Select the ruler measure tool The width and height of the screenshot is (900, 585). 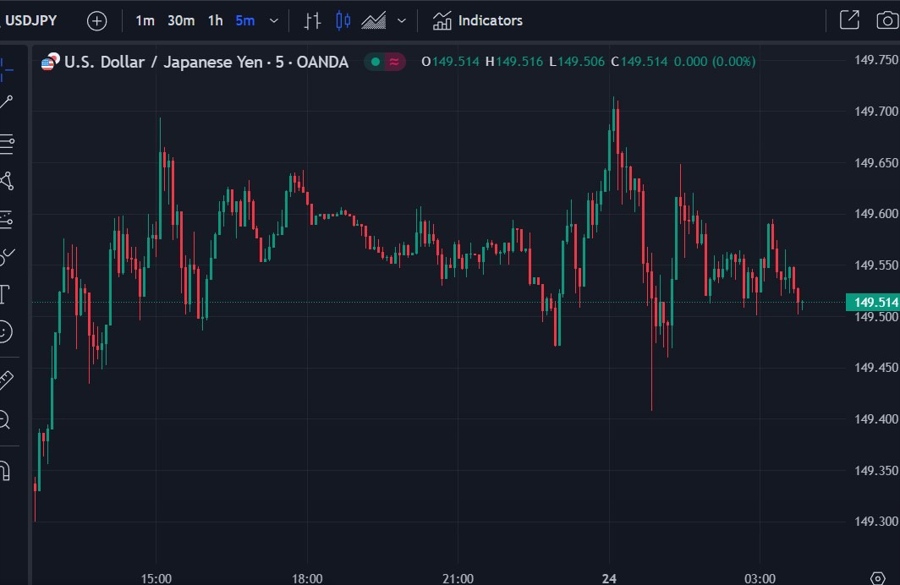[6, 380]
